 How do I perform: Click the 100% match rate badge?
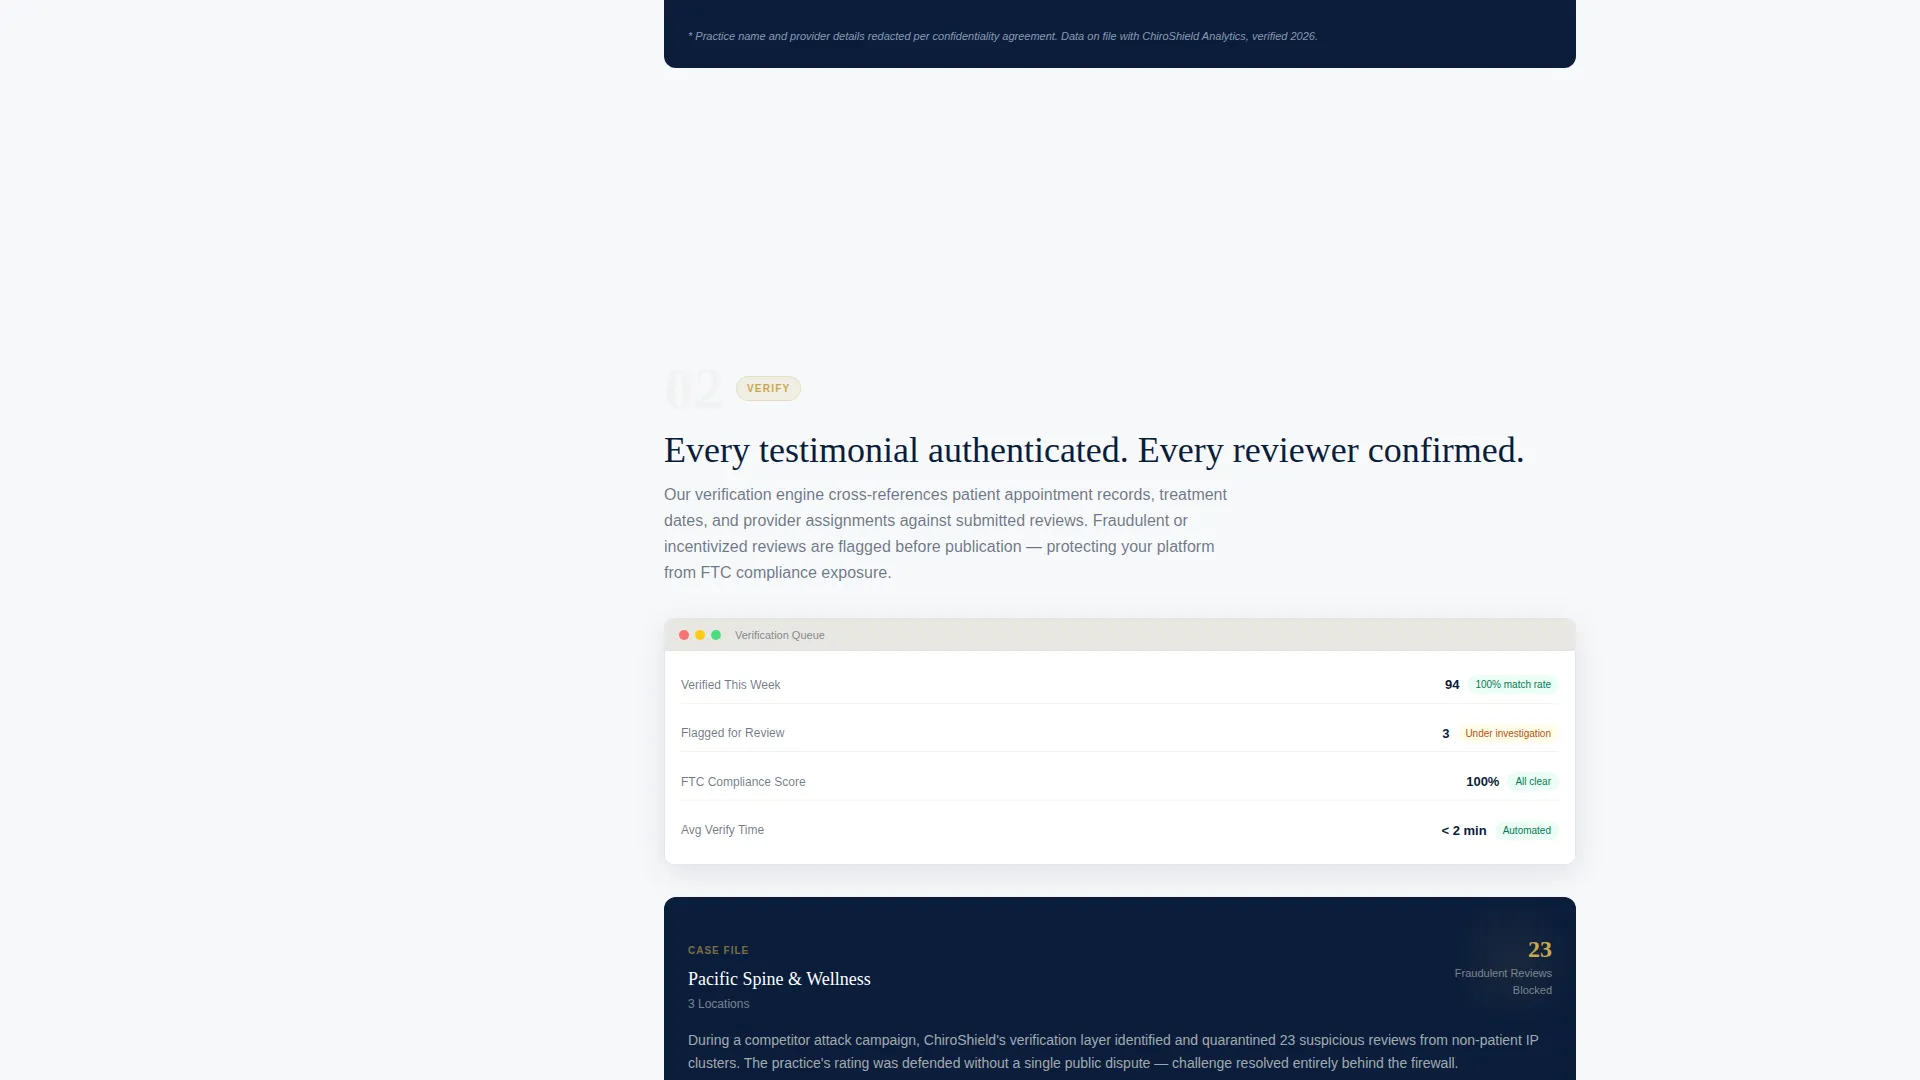tap(1513, 685)
